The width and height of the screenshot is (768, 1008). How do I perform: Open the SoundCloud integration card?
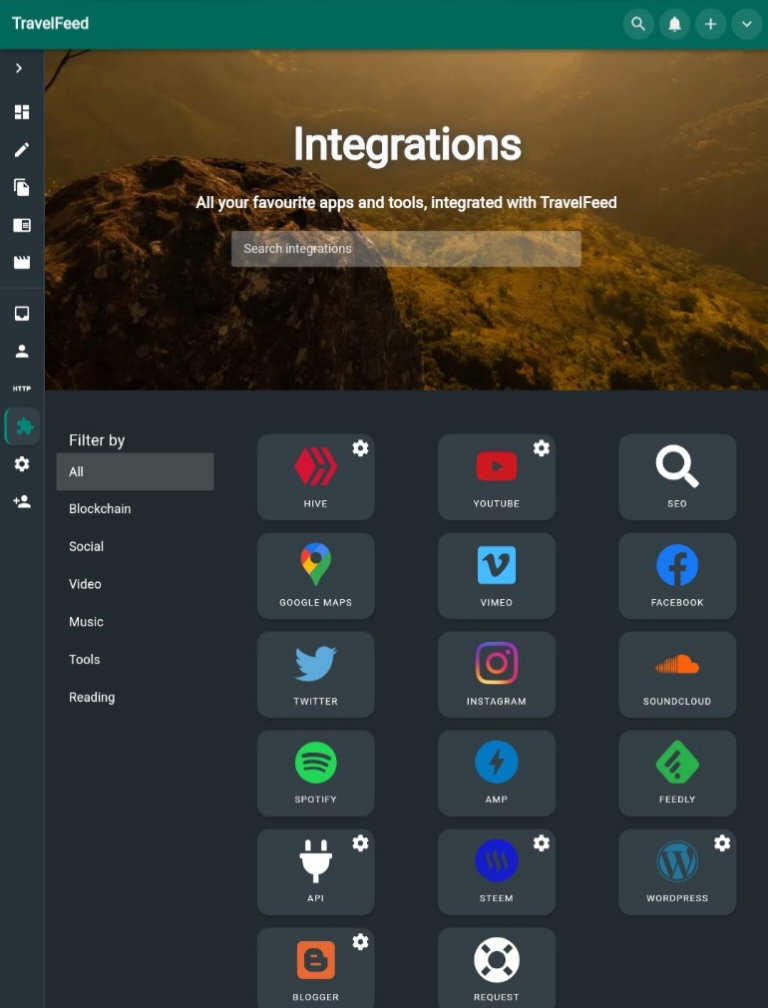(677, 674)
